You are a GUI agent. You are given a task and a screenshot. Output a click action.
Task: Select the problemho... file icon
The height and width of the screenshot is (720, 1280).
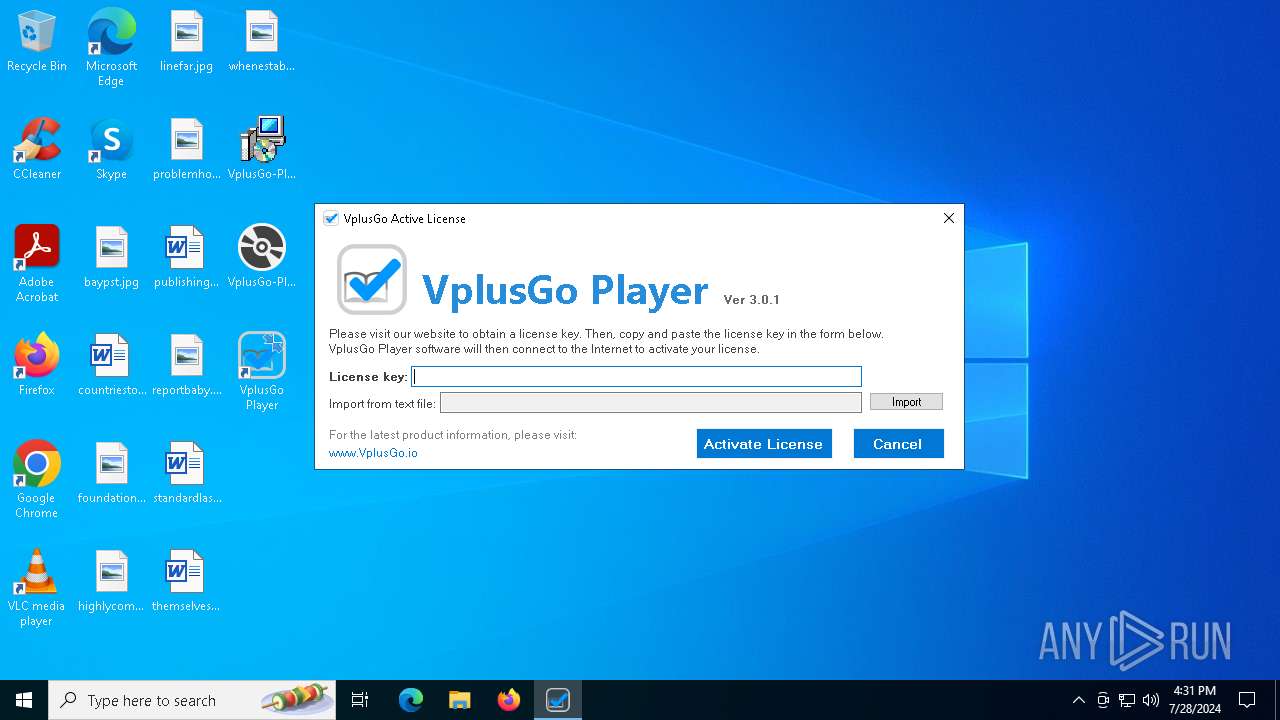click(x=186, y=150)
